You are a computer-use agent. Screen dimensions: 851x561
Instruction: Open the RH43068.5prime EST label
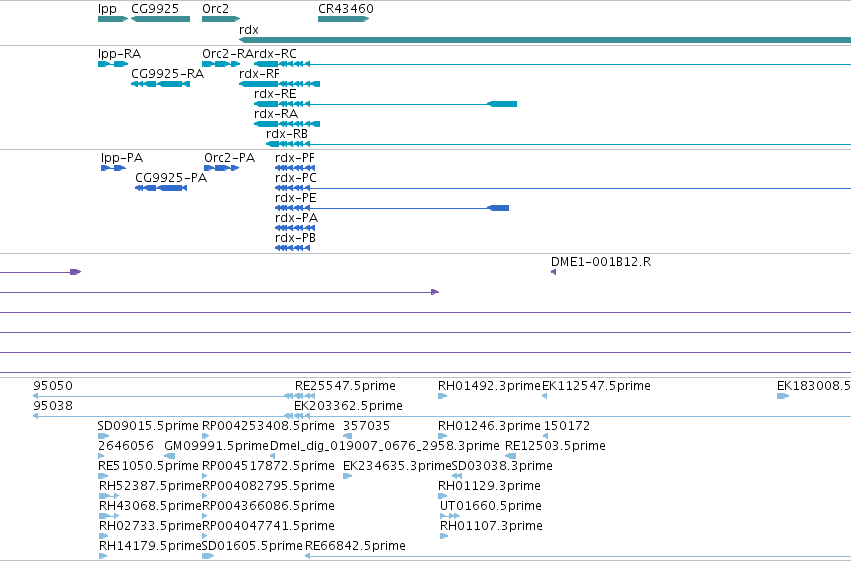click(150, 507)
